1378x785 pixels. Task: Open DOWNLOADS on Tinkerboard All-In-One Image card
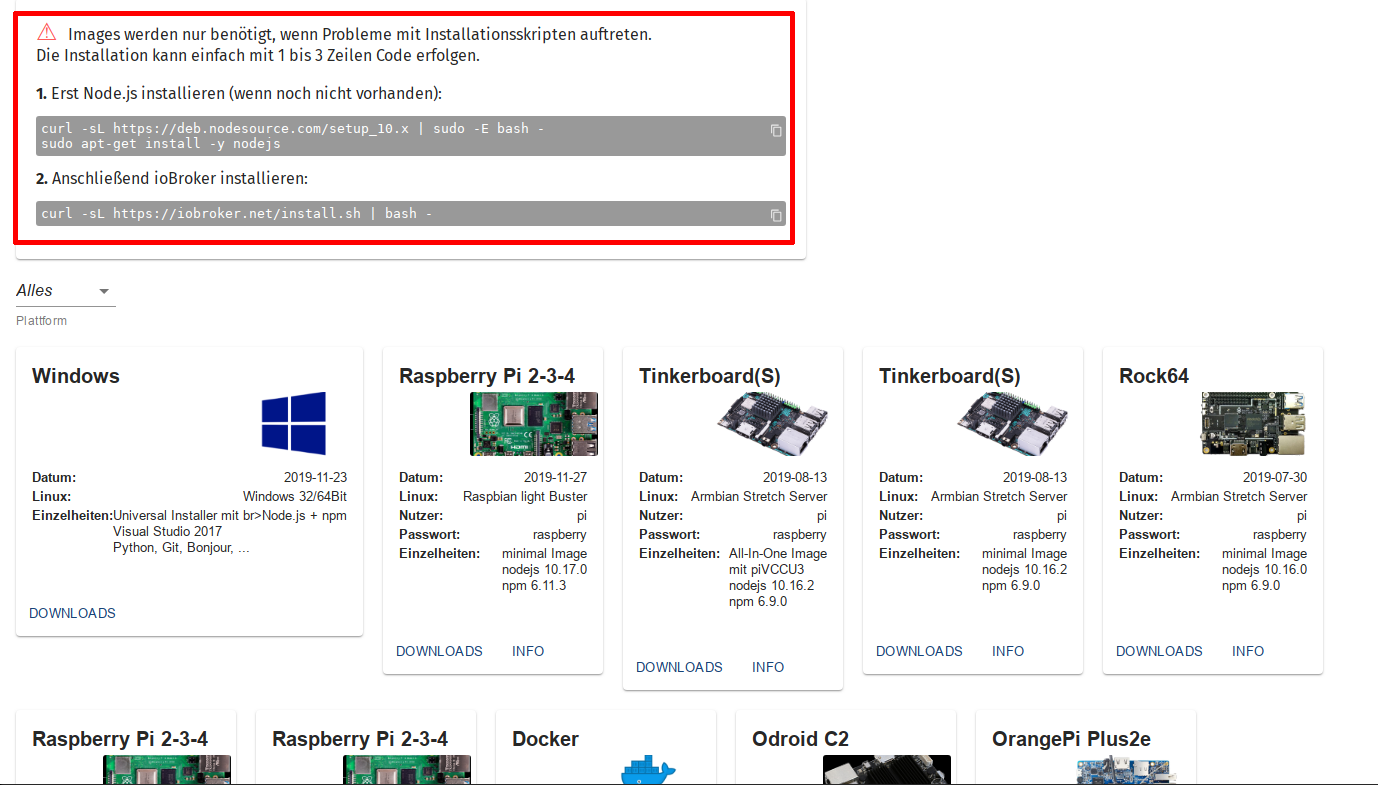[x=679, y=667]
